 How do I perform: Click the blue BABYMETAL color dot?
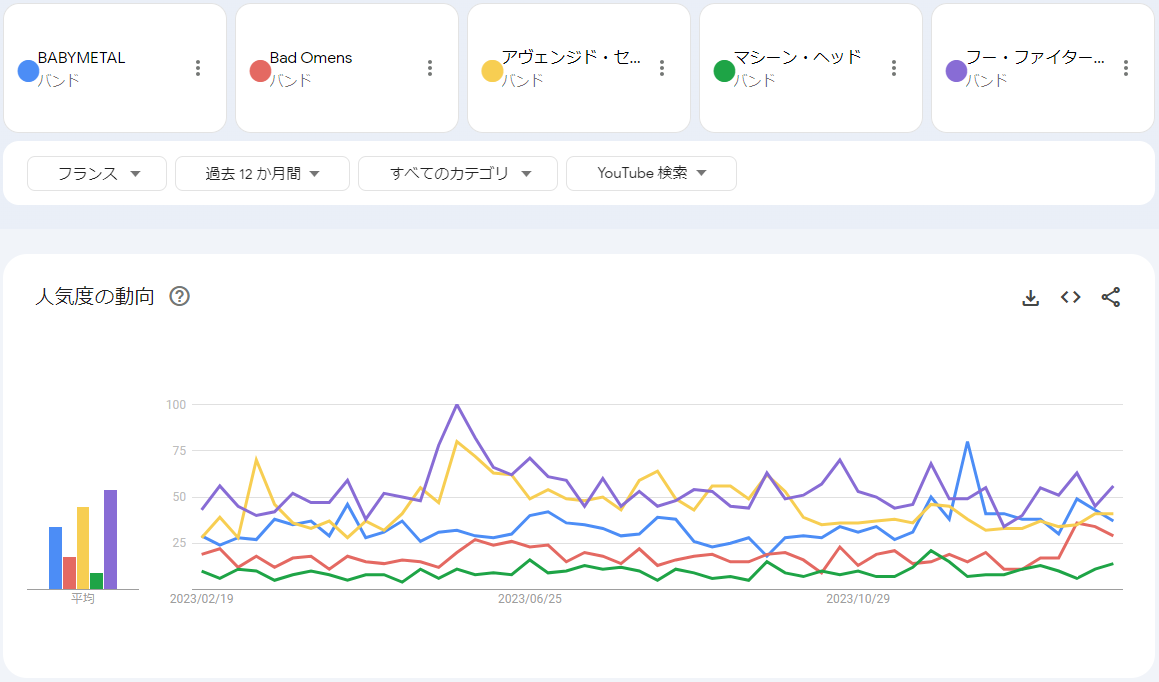(28, 71)
